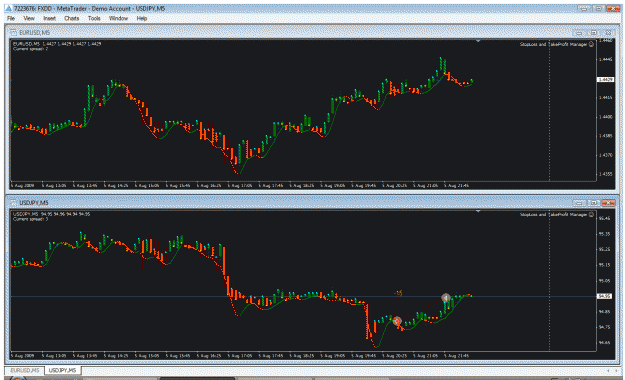625x380 pixels.
Task: Click the chart shift triangle on USDJPY chart
Action: pos(478,211)
